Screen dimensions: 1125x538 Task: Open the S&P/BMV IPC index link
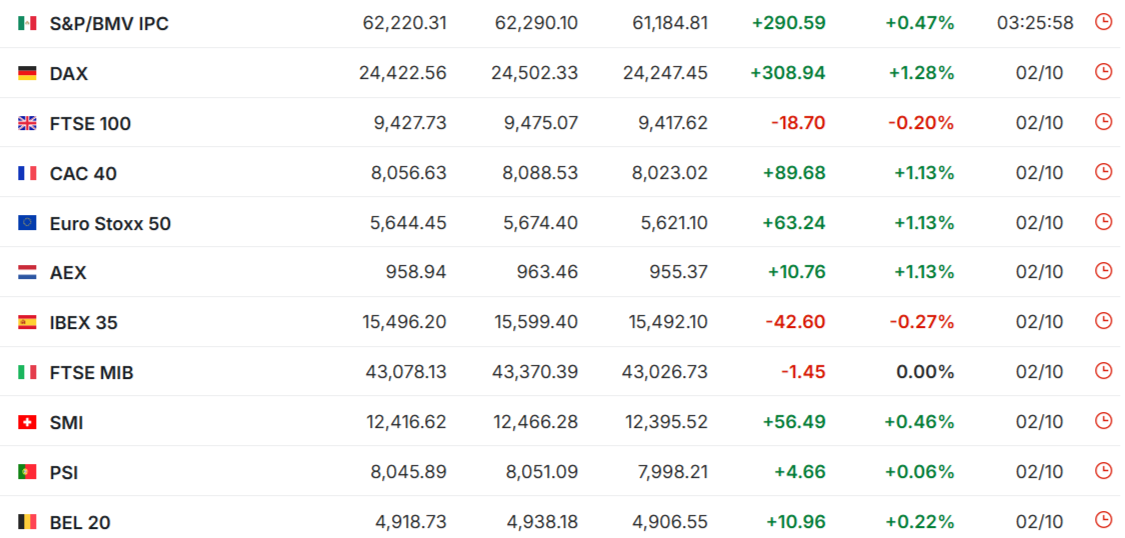109,23
